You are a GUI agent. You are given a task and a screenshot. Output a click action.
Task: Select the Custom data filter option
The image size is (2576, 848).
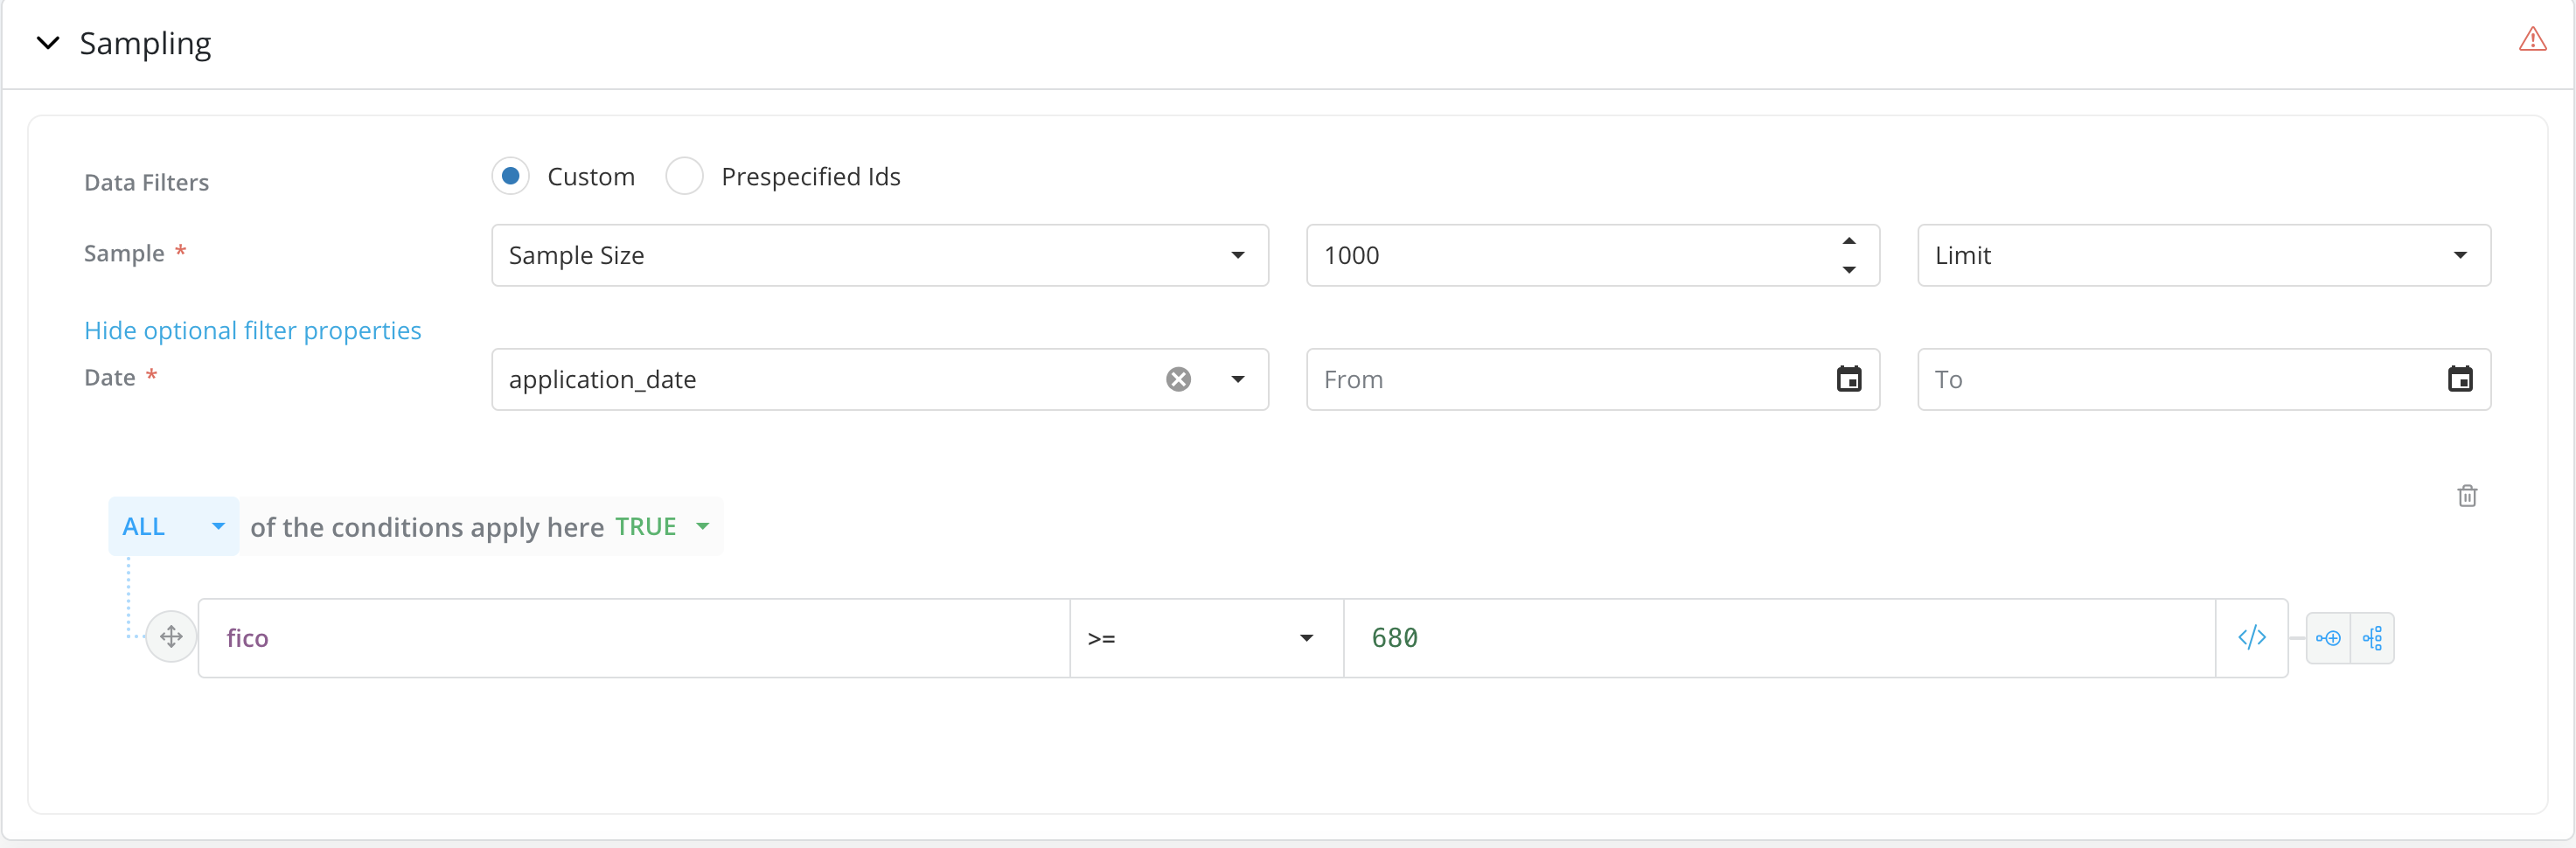coord(511,176)
